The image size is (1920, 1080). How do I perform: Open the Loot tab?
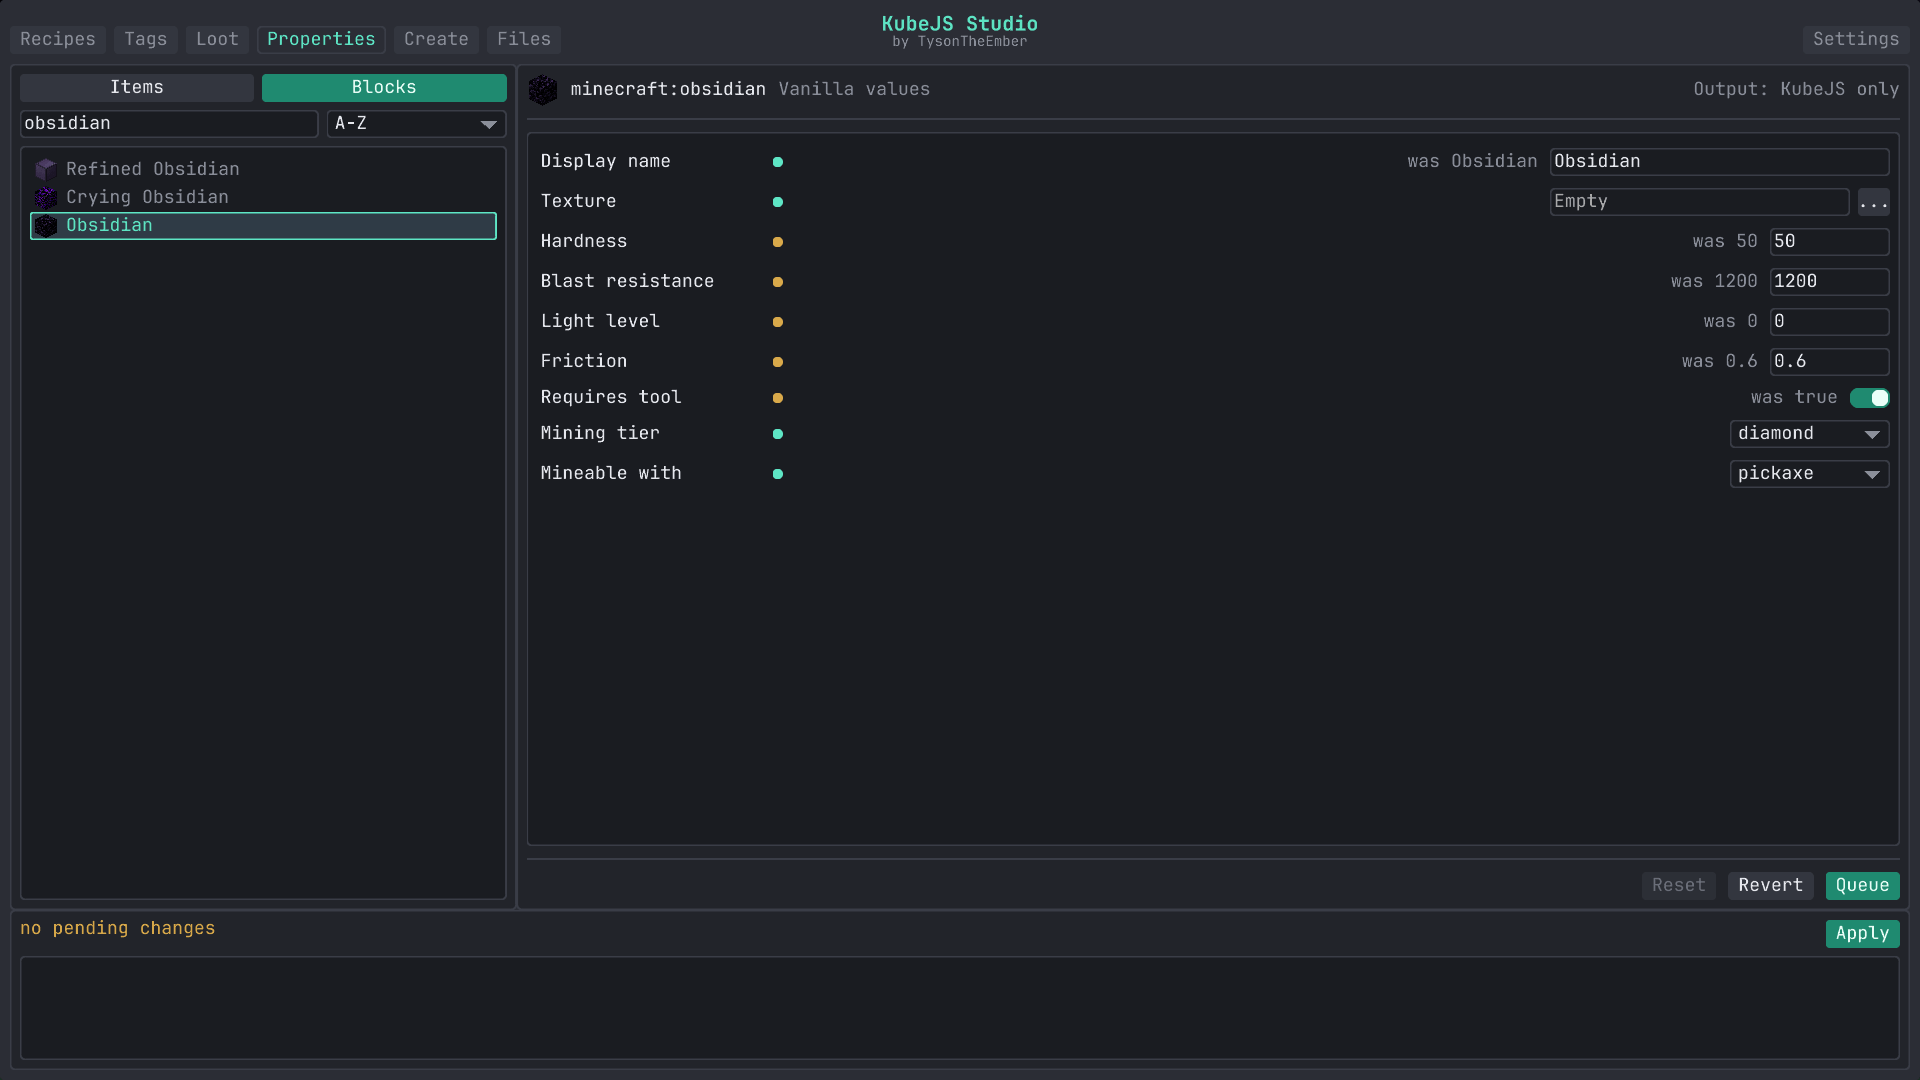[x=217, y=40]
